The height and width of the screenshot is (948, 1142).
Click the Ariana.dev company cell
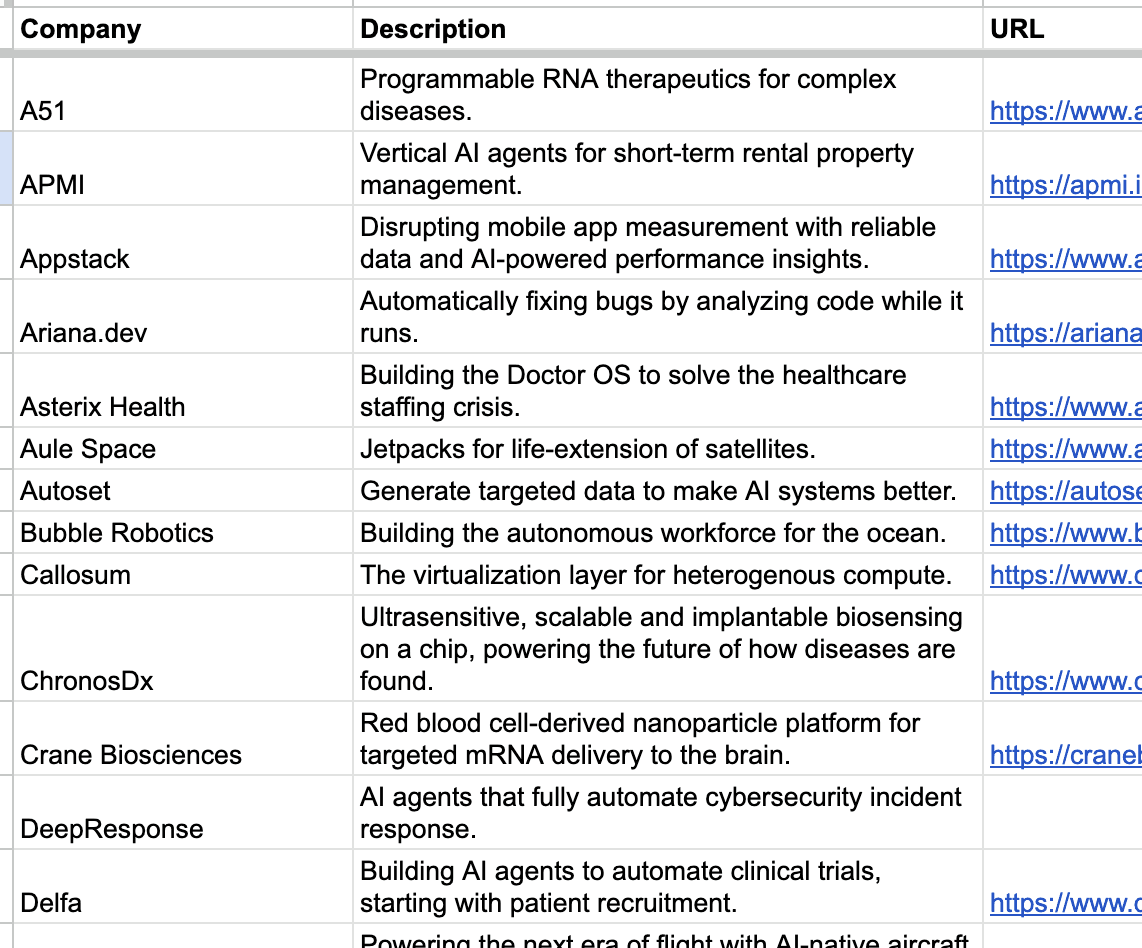coord(183,317)
